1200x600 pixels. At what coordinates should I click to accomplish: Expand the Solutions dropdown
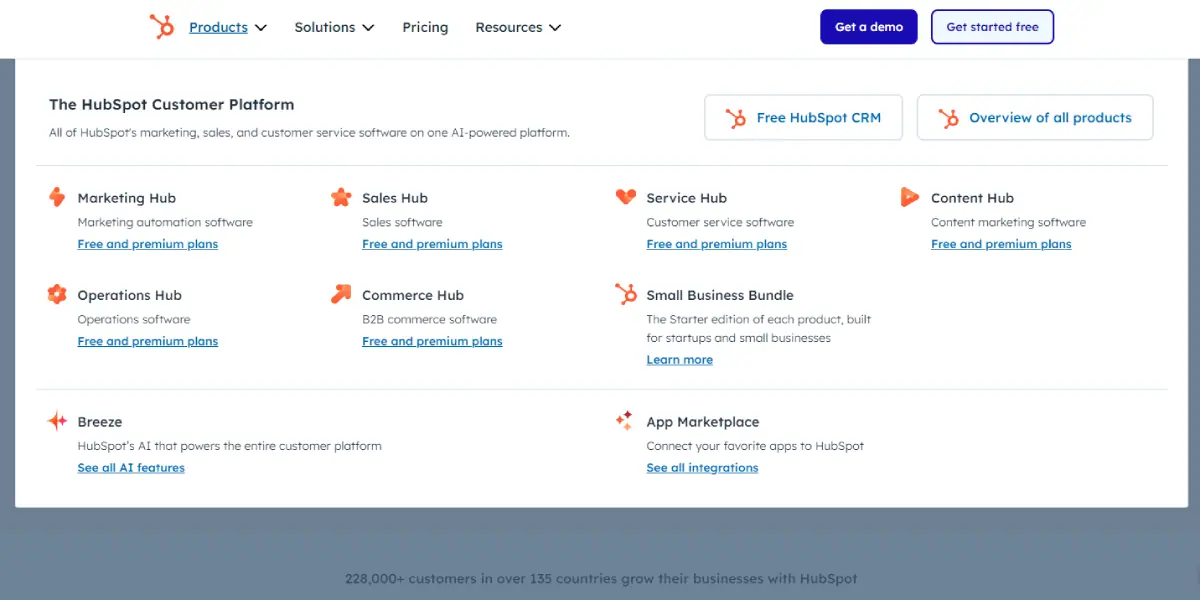334,27
